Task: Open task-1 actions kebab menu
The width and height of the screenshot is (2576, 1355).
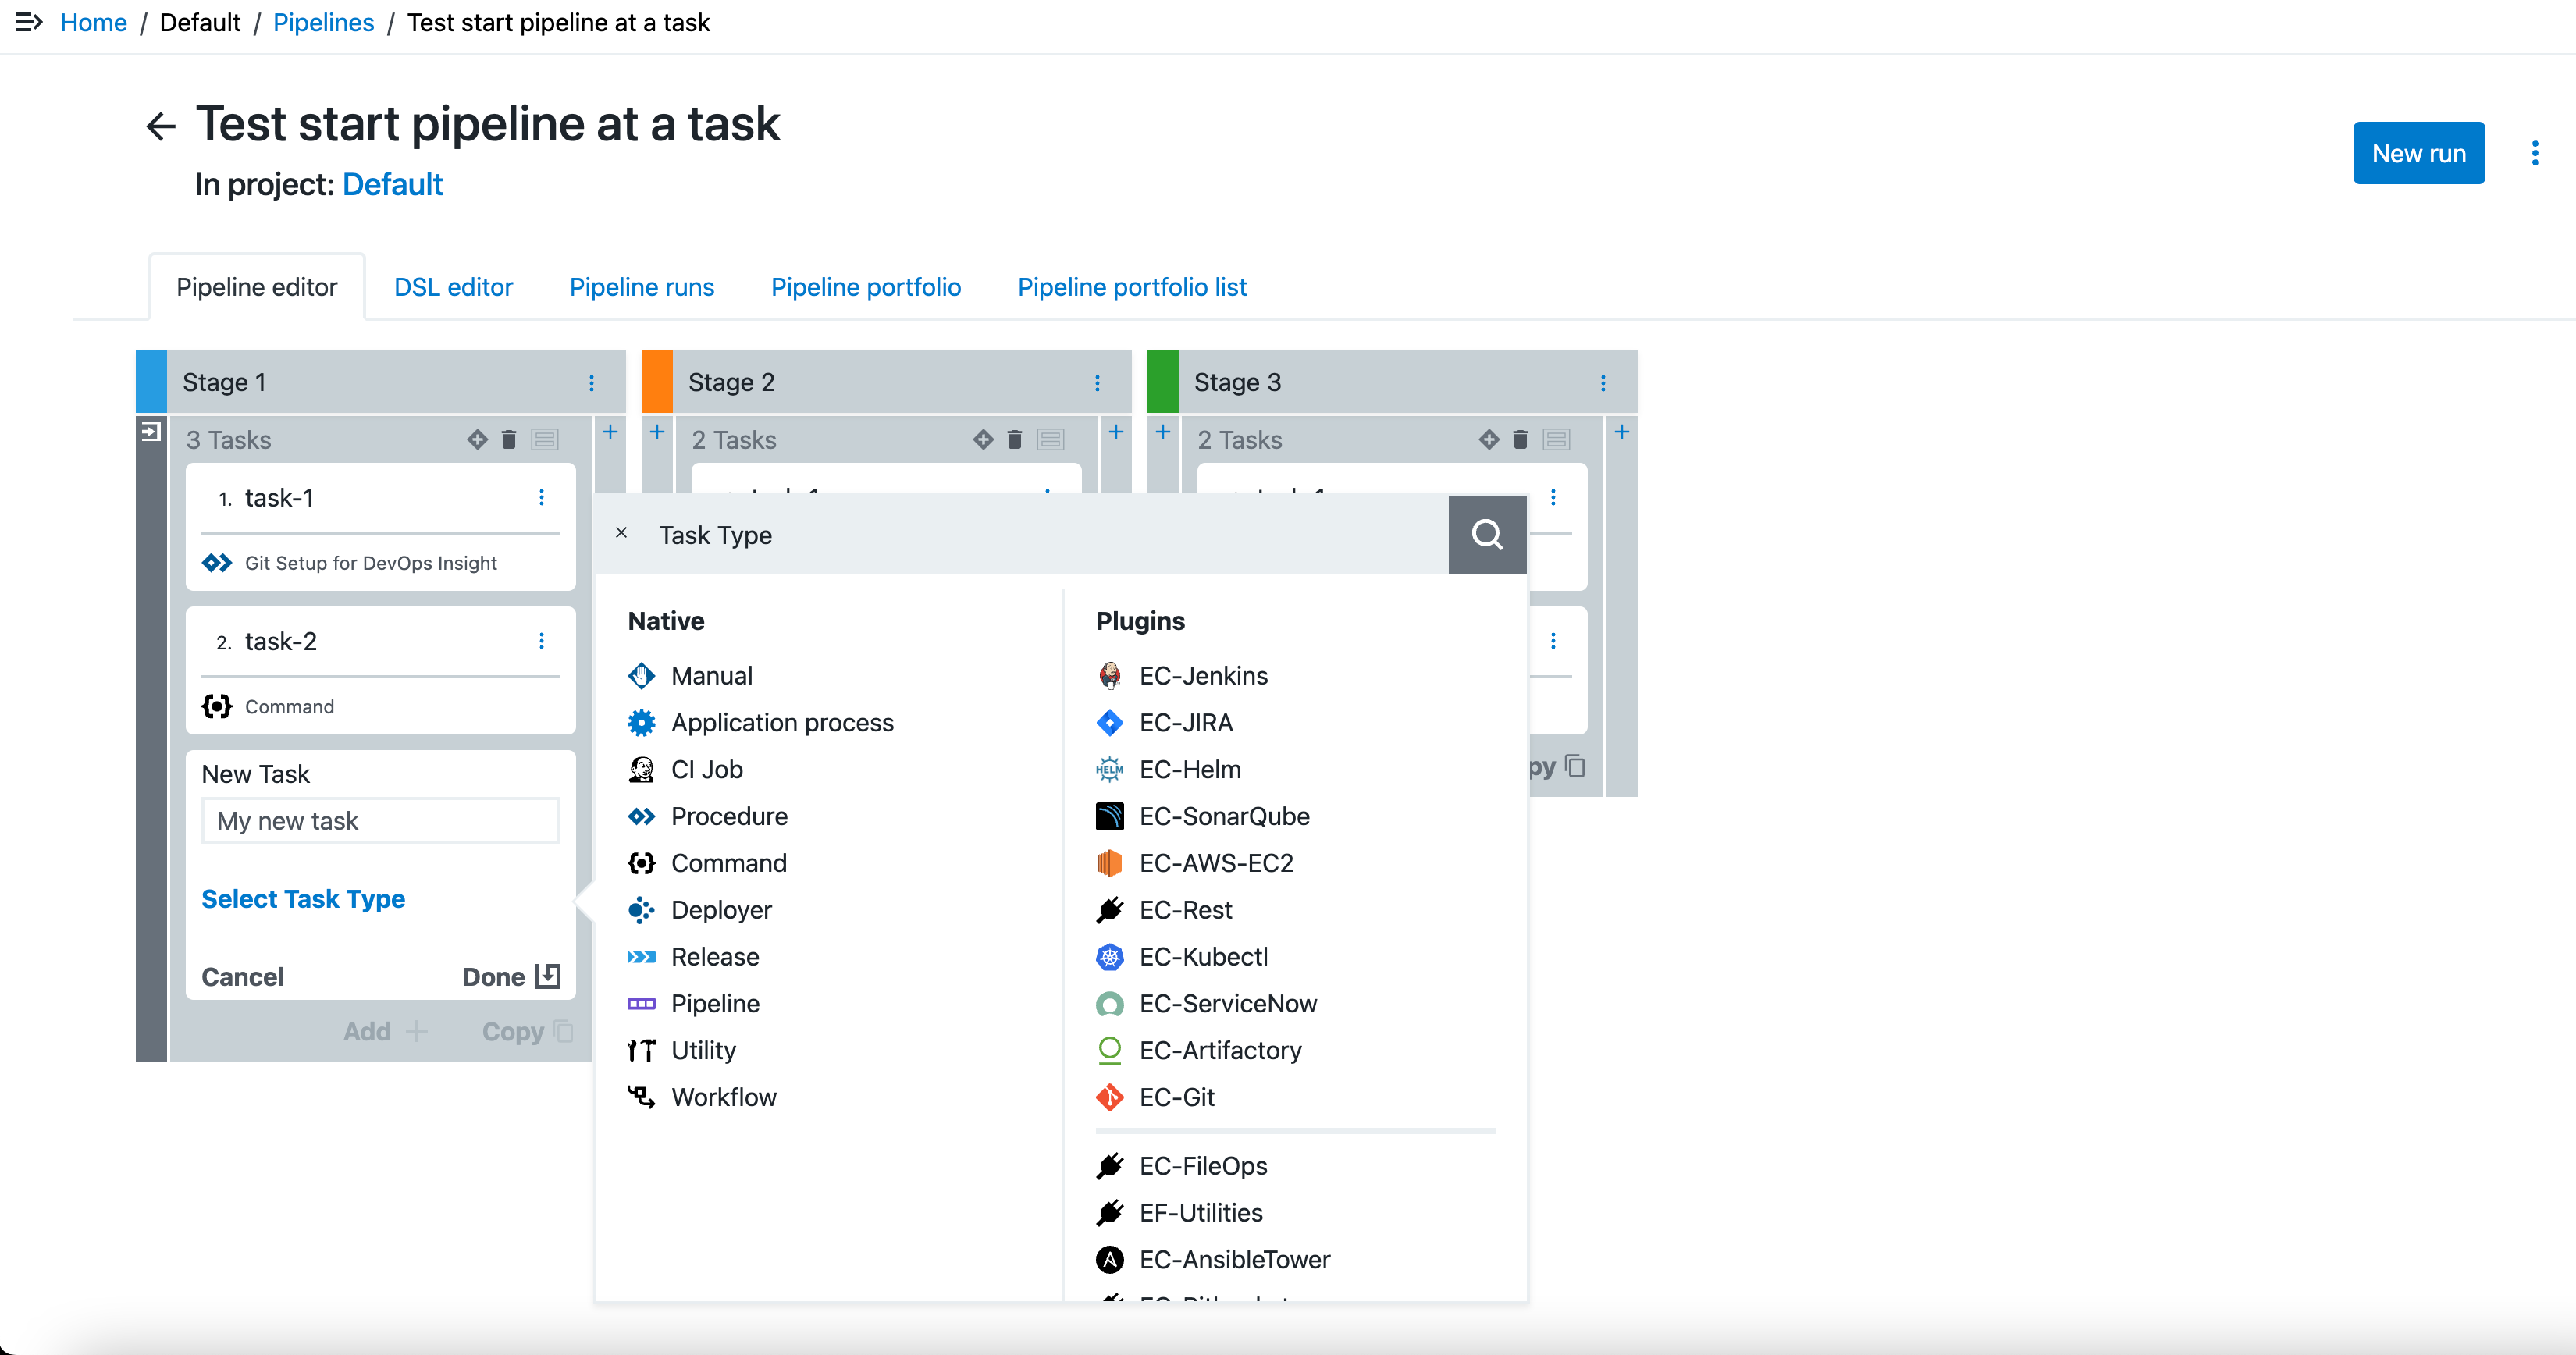Action: click(x=541, y=498)
